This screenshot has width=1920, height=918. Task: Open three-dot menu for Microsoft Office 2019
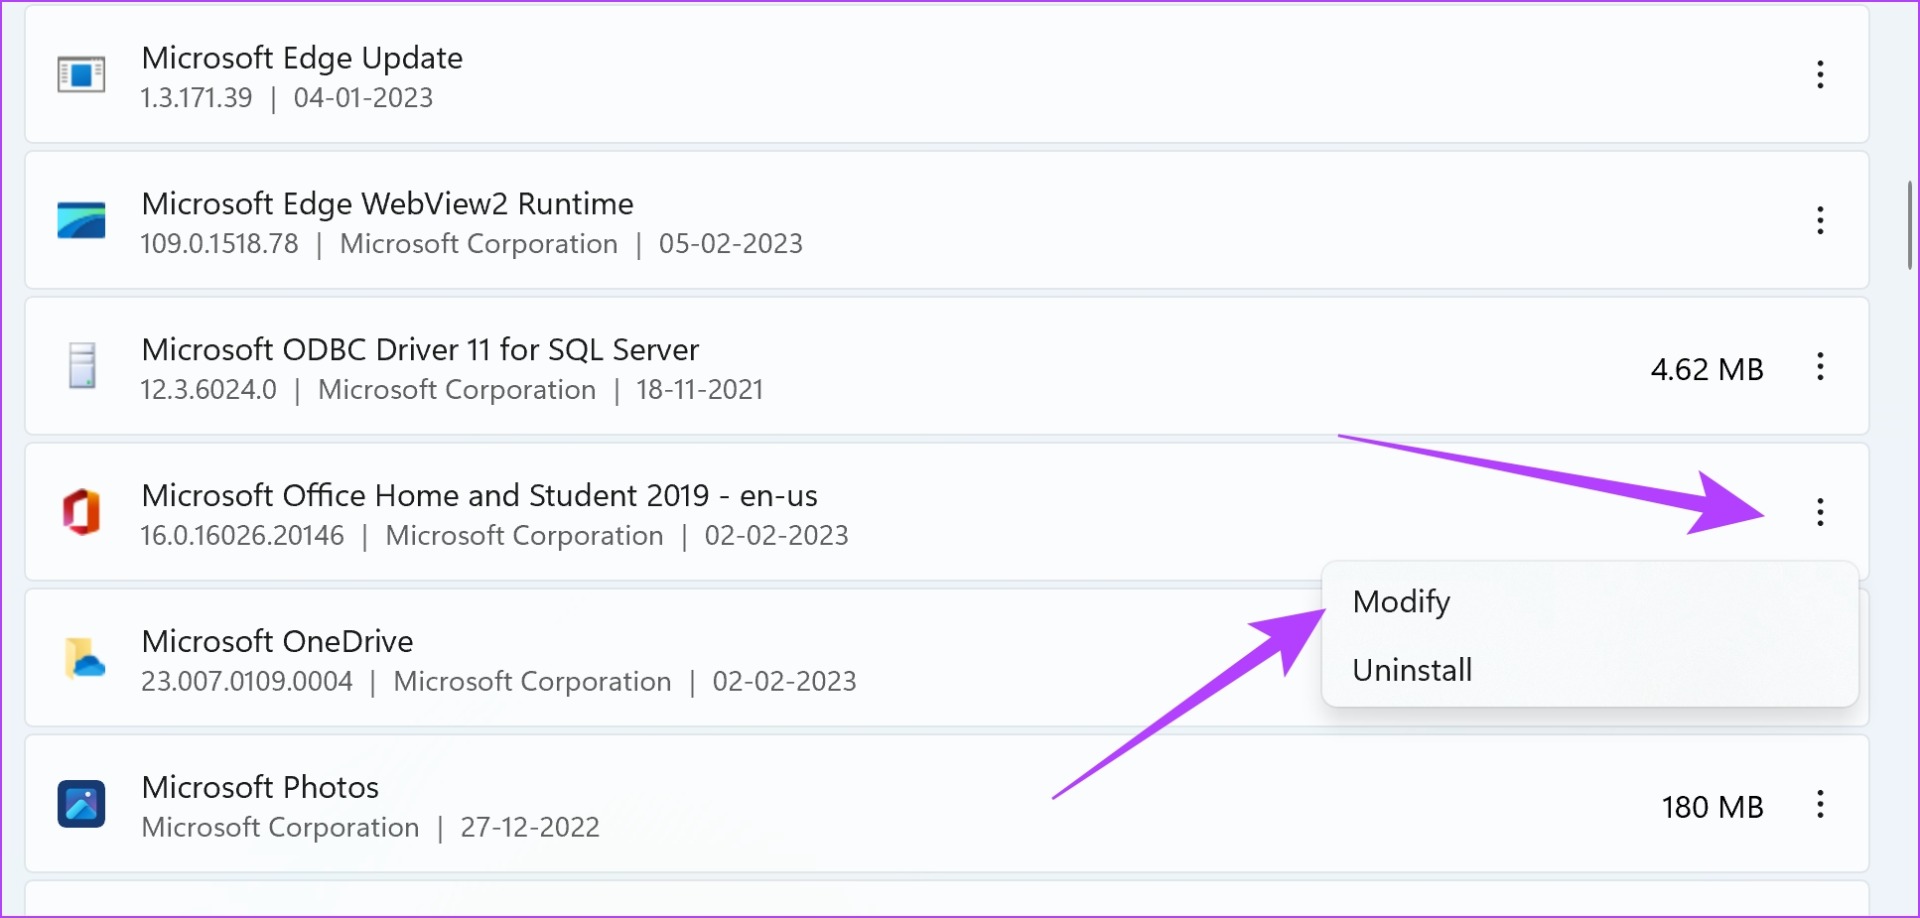[x=1820, y=512]
